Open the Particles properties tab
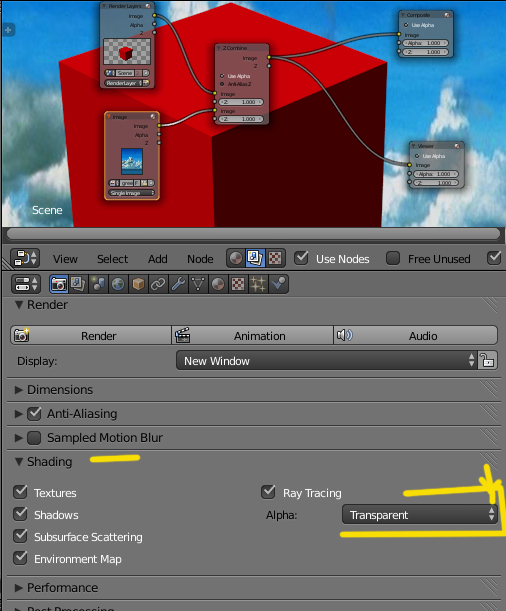Screen dimensions: 506x611 point(258,284)
